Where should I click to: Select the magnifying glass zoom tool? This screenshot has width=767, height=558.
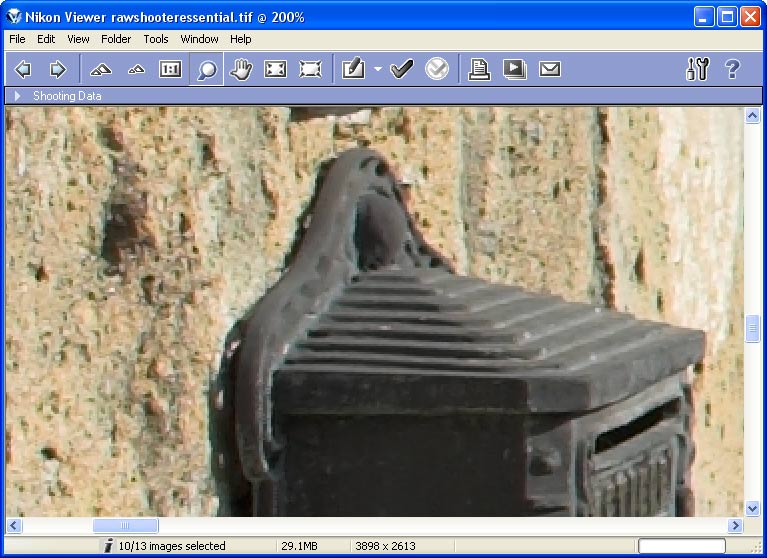point(206,69)
